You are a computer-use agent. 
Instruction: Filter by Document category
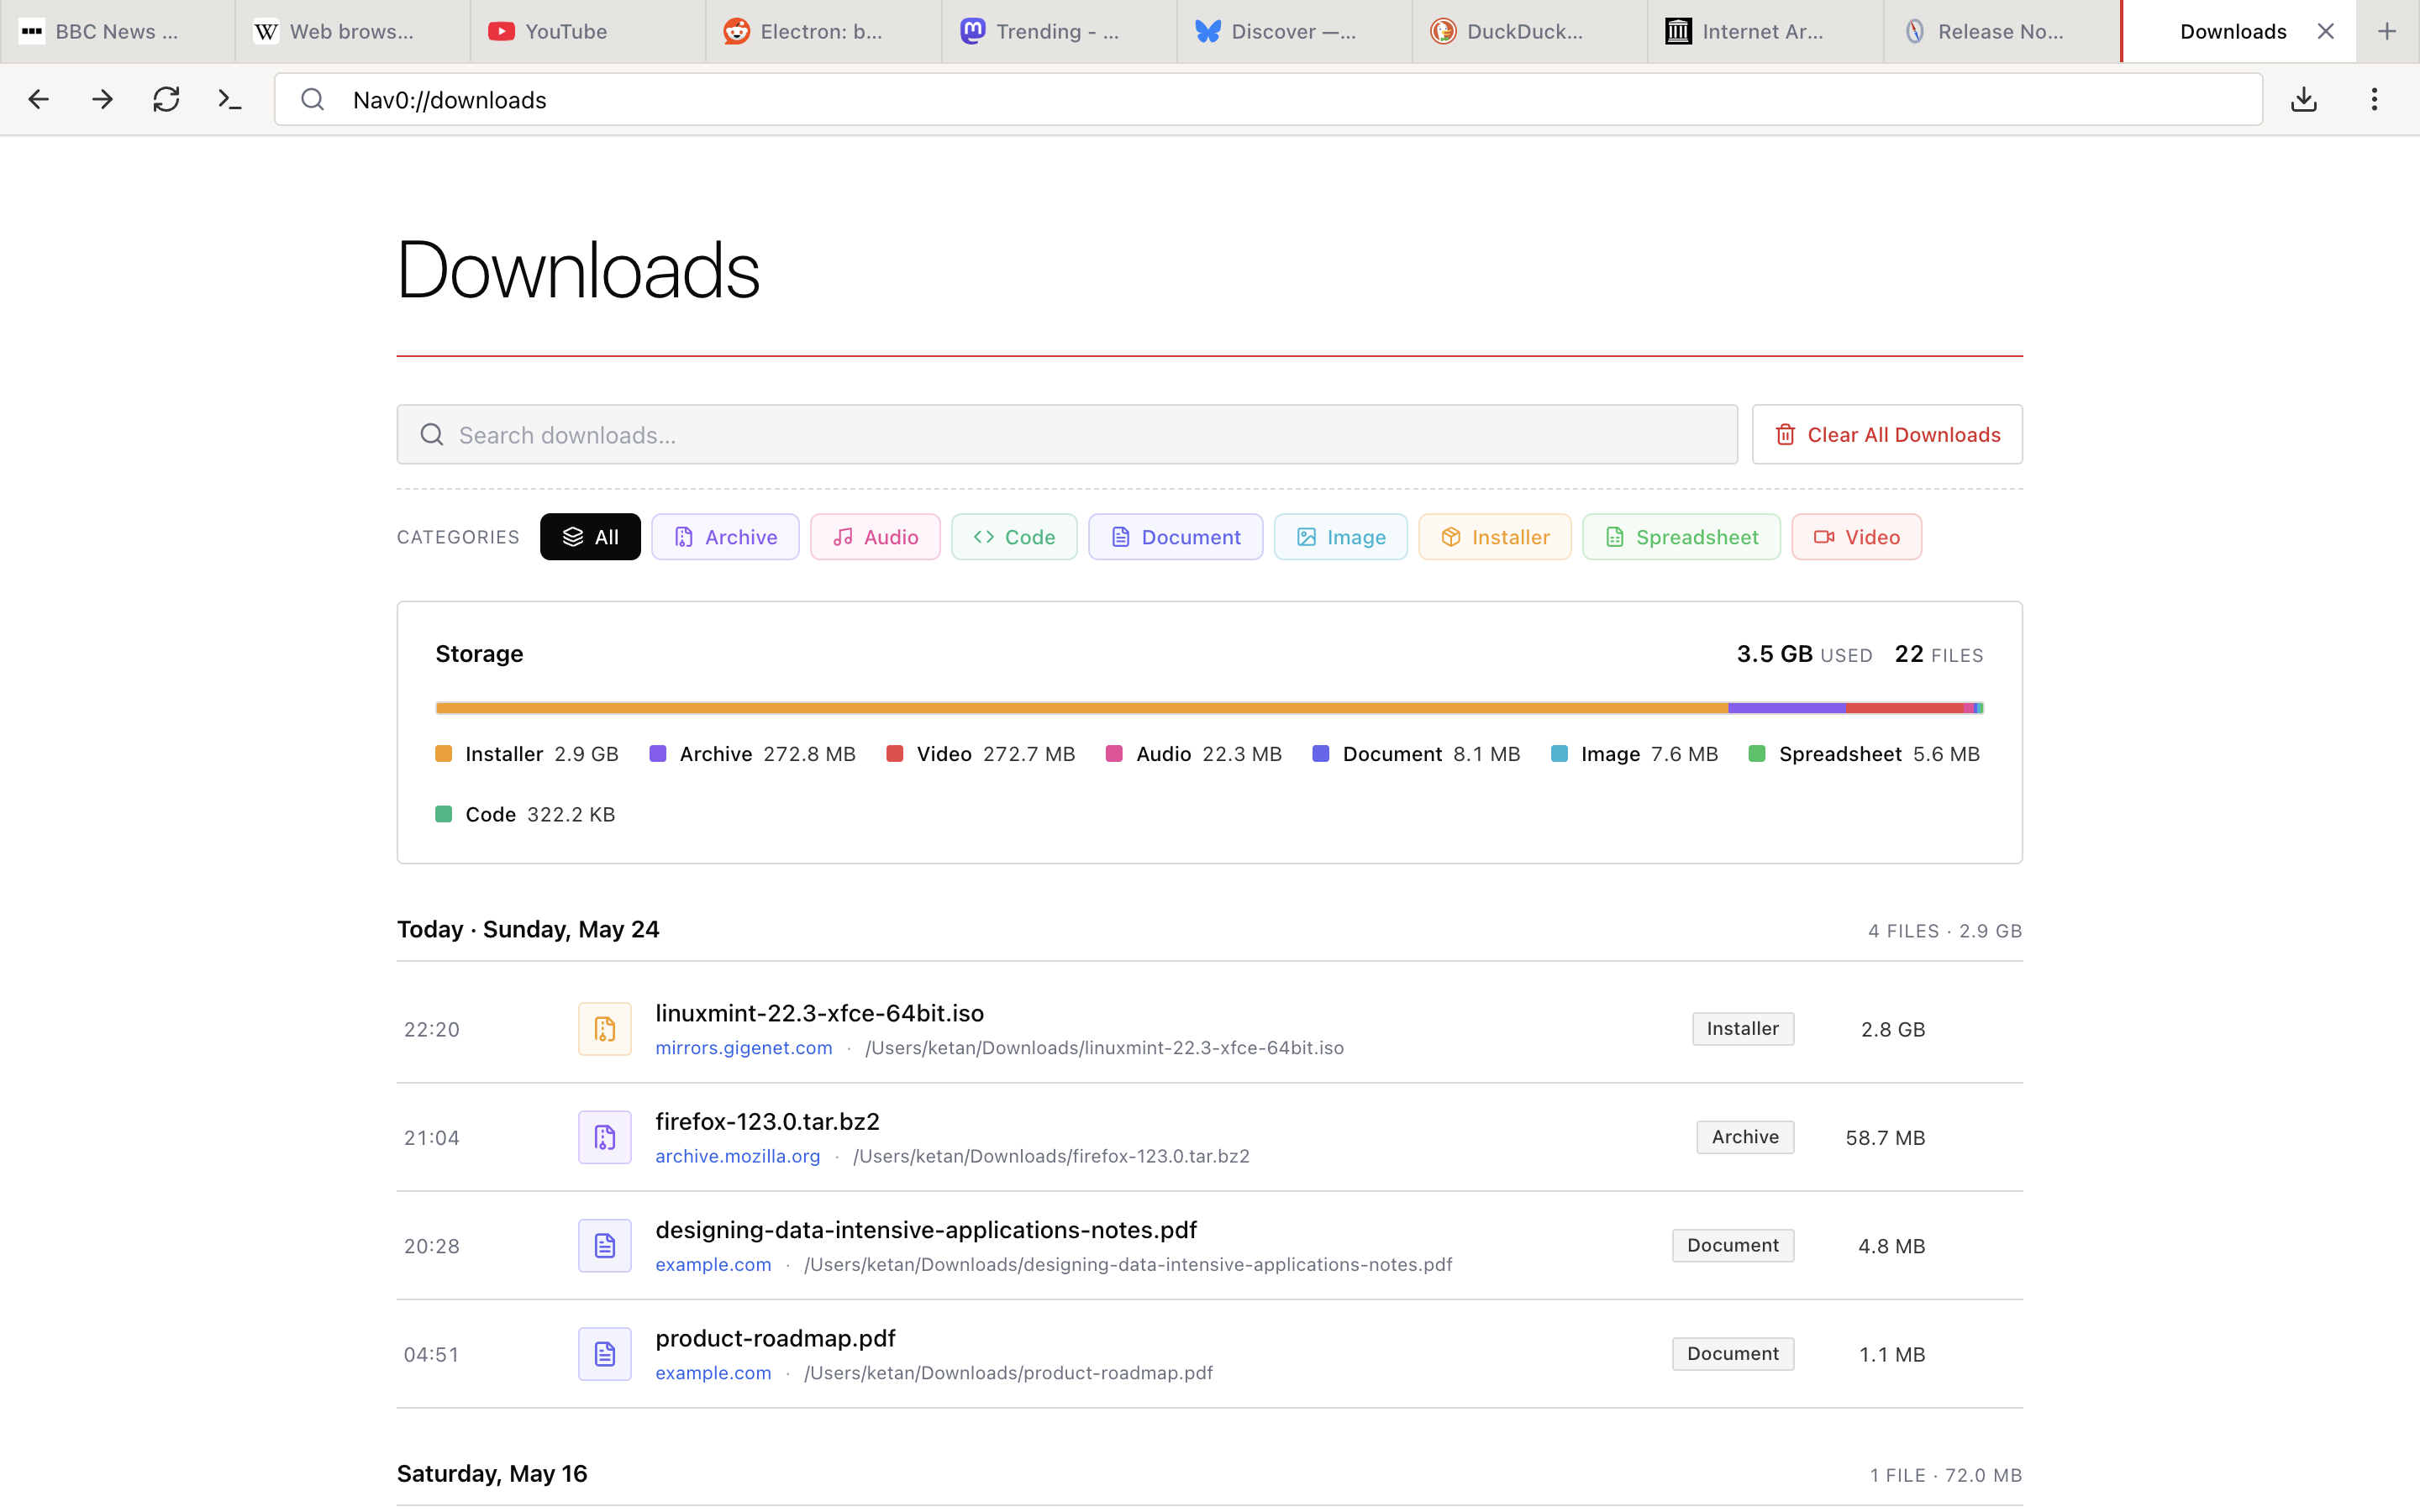1175,537
